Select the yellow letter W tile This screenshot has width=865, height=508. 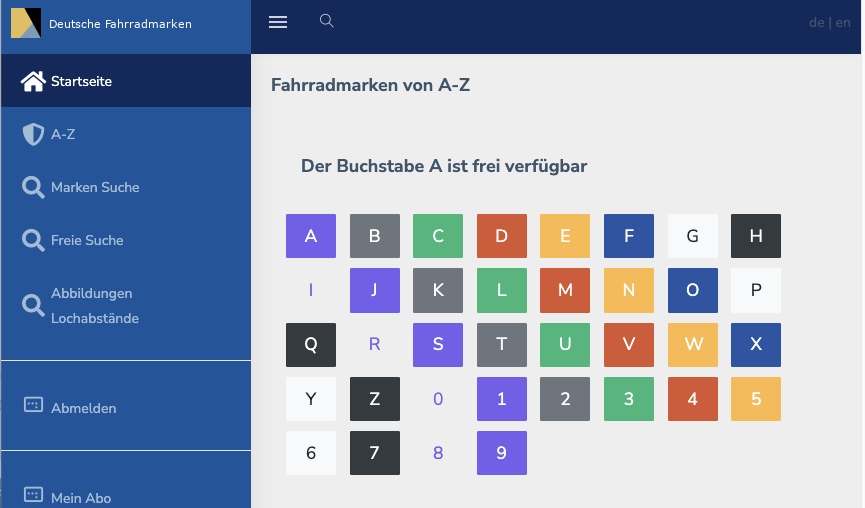(693, 344)
